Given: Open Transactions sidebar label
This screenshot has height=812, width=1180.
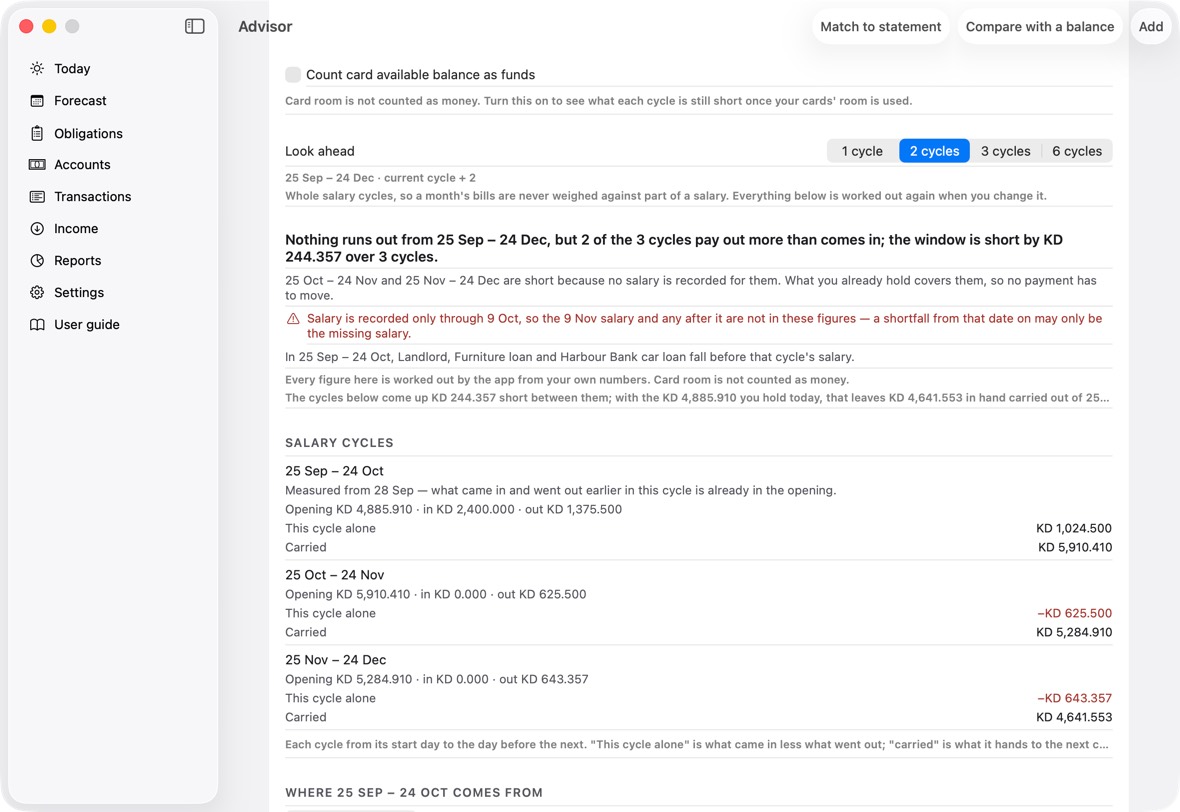Looking at the screenshot, I should pyautogui.click(x=93, y=196).
